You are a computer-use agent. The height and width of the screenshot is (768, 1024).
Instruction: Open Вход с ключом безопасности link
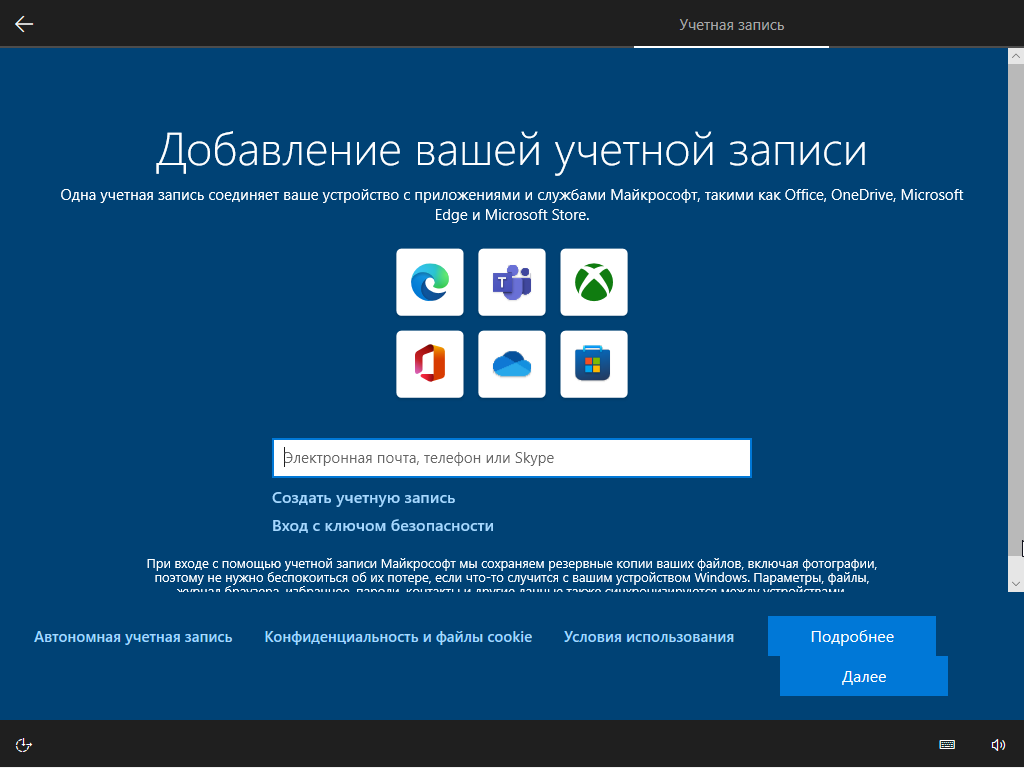click(383, 526)
